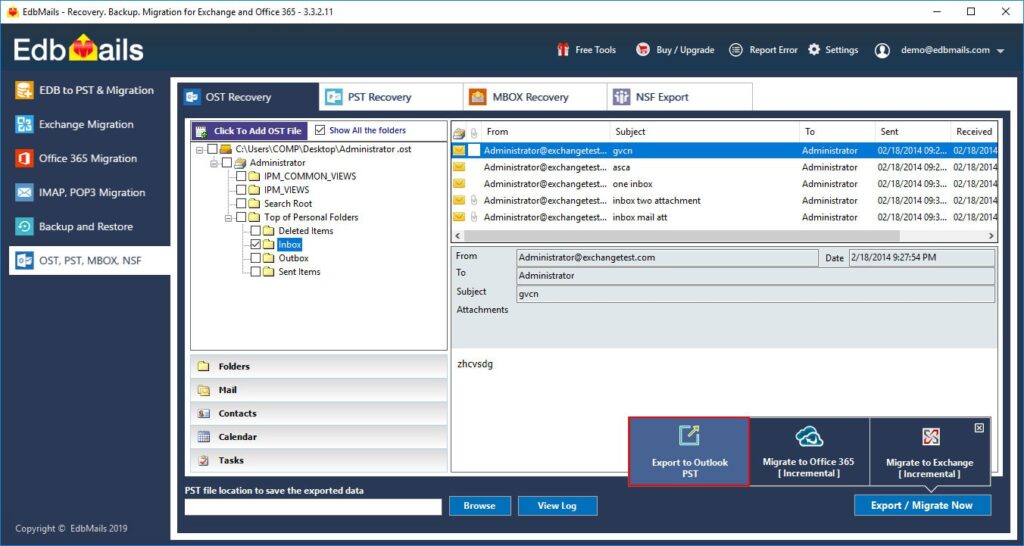This screenshot has height=546, width=1024.
Task: Click the Click To Add OST File button
Action: pos(250,131)
